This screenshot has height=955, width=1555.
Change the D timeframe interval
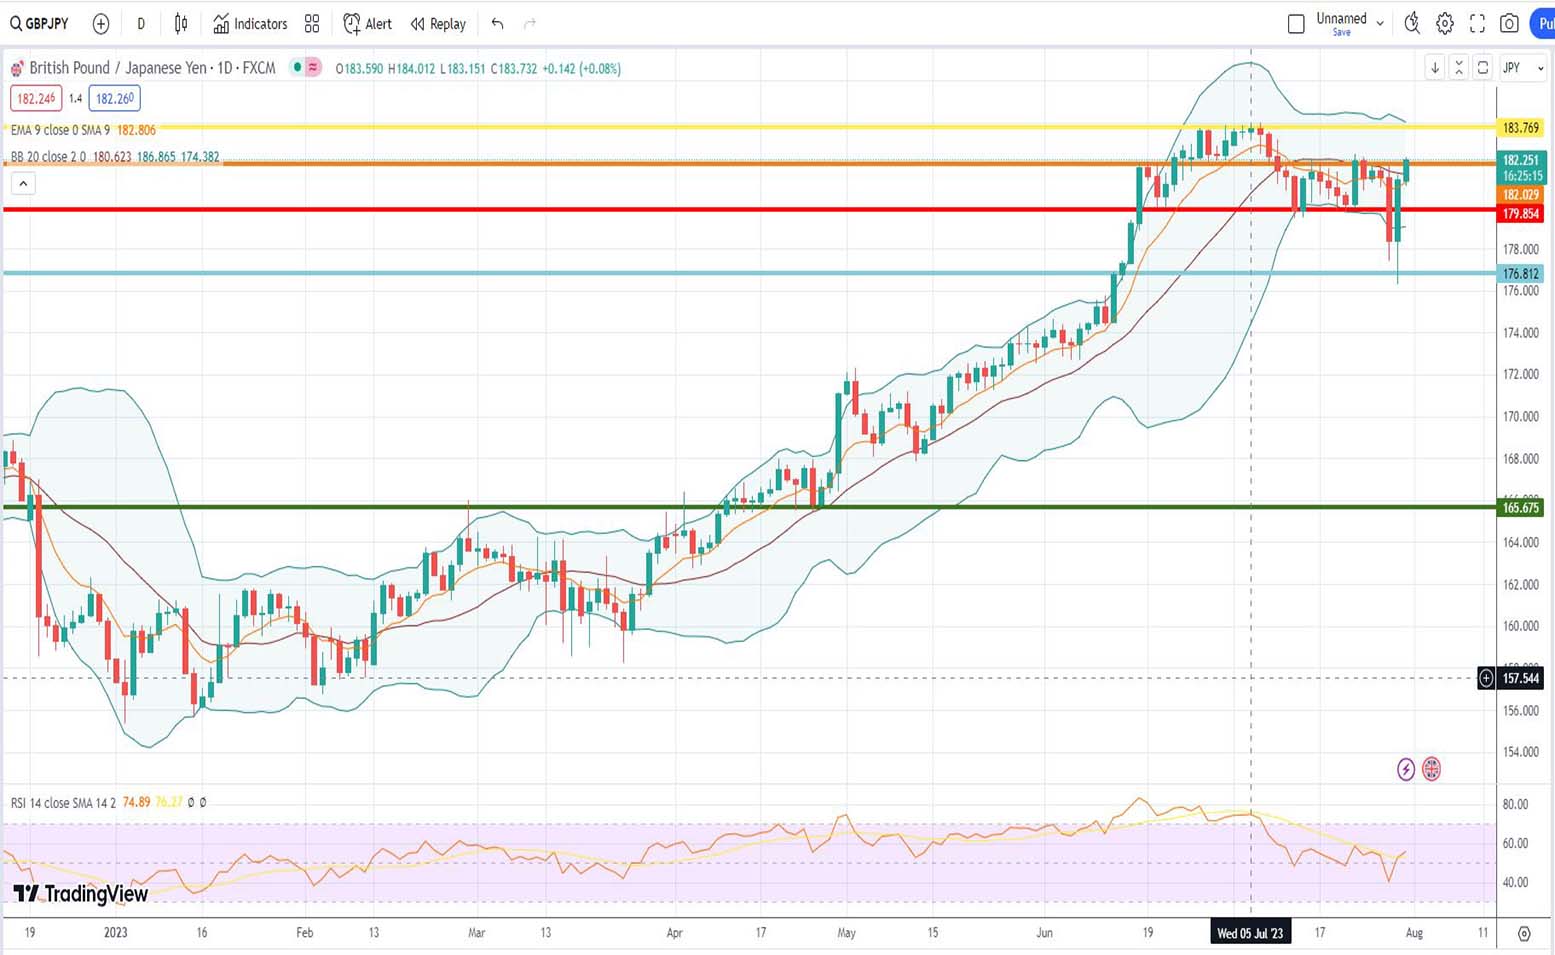coord(141,23)
